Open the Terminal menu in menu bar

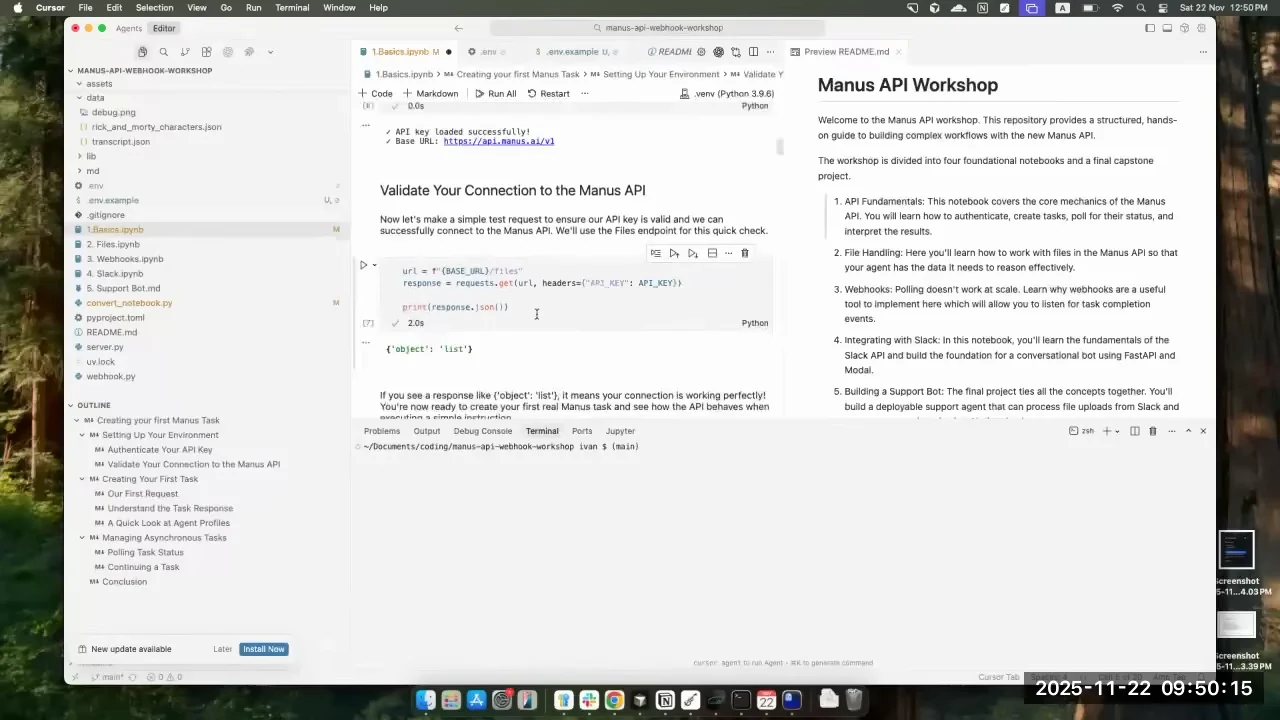(292, 7)
